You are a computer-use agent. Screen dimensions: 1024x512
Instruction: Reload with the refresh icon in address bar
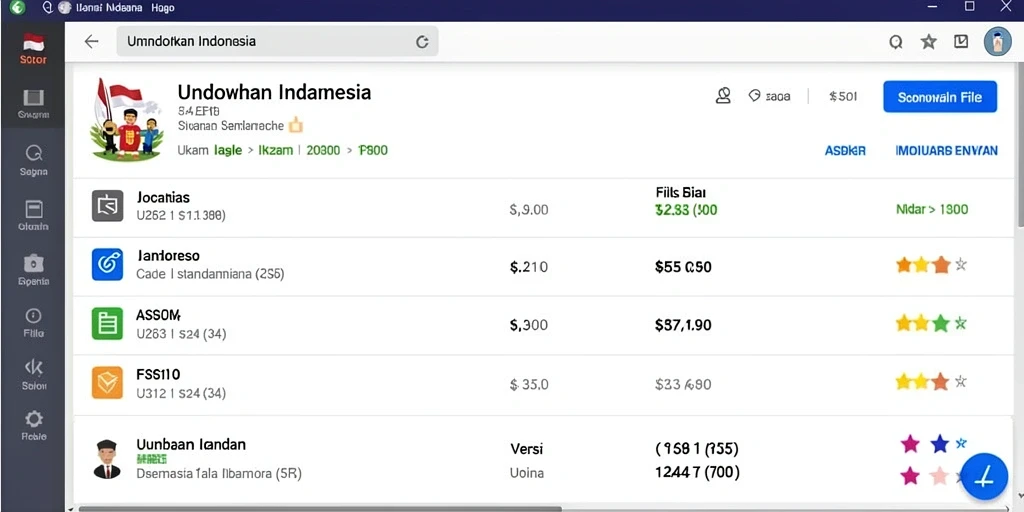[x=423, y=42]
